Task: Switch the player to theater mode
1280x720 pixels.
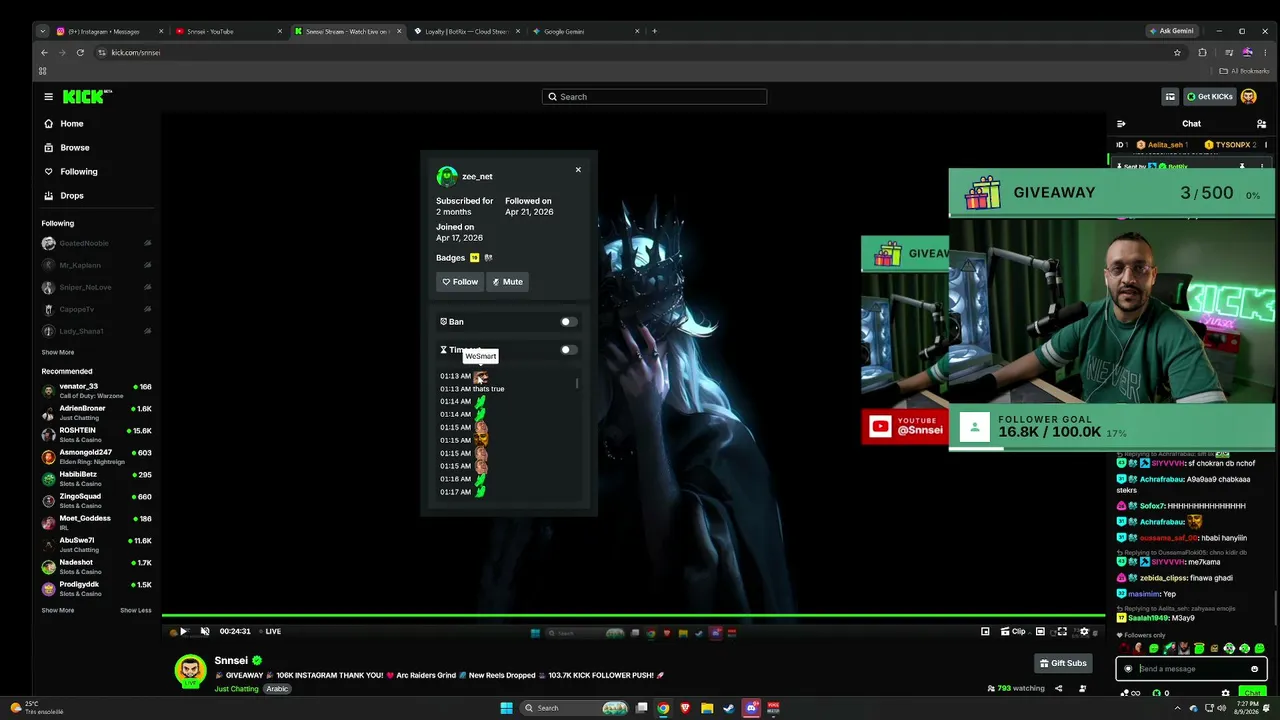Action: pos(1040,632)
